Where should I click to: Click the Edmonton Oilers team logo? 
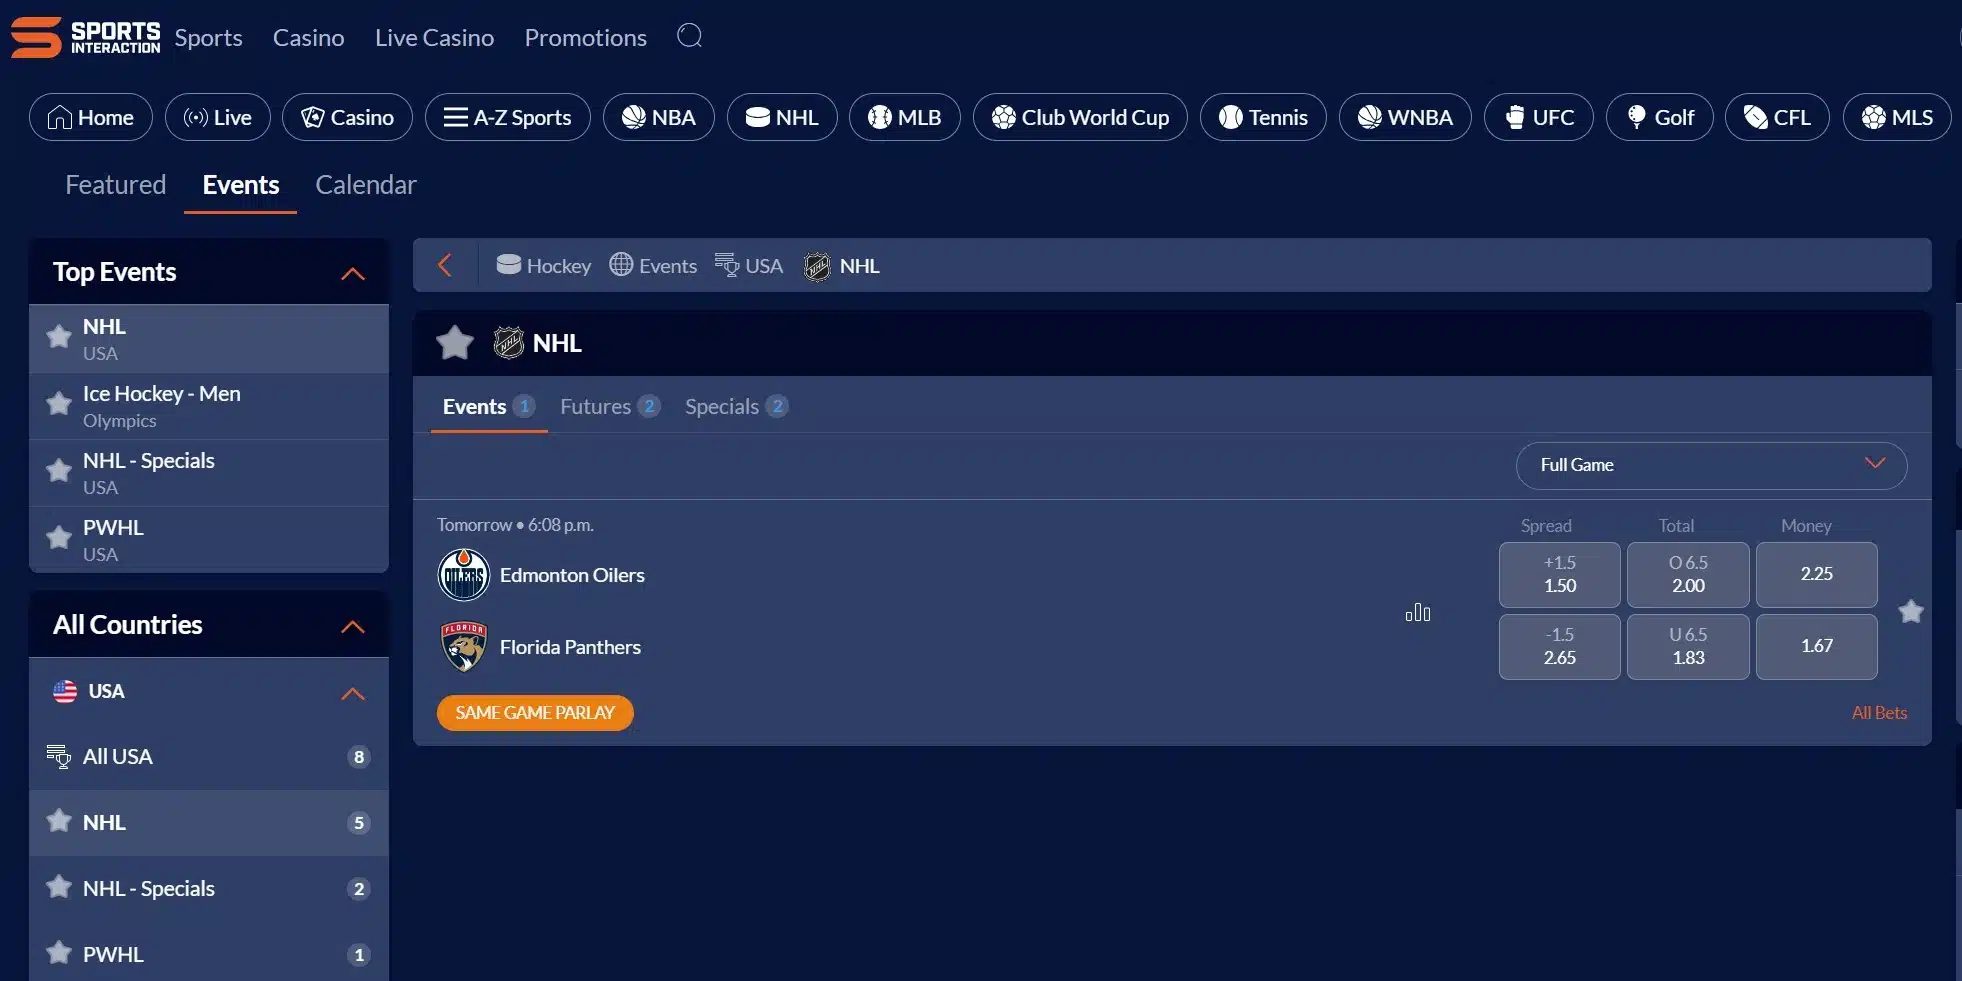click(x=464, y=575)
